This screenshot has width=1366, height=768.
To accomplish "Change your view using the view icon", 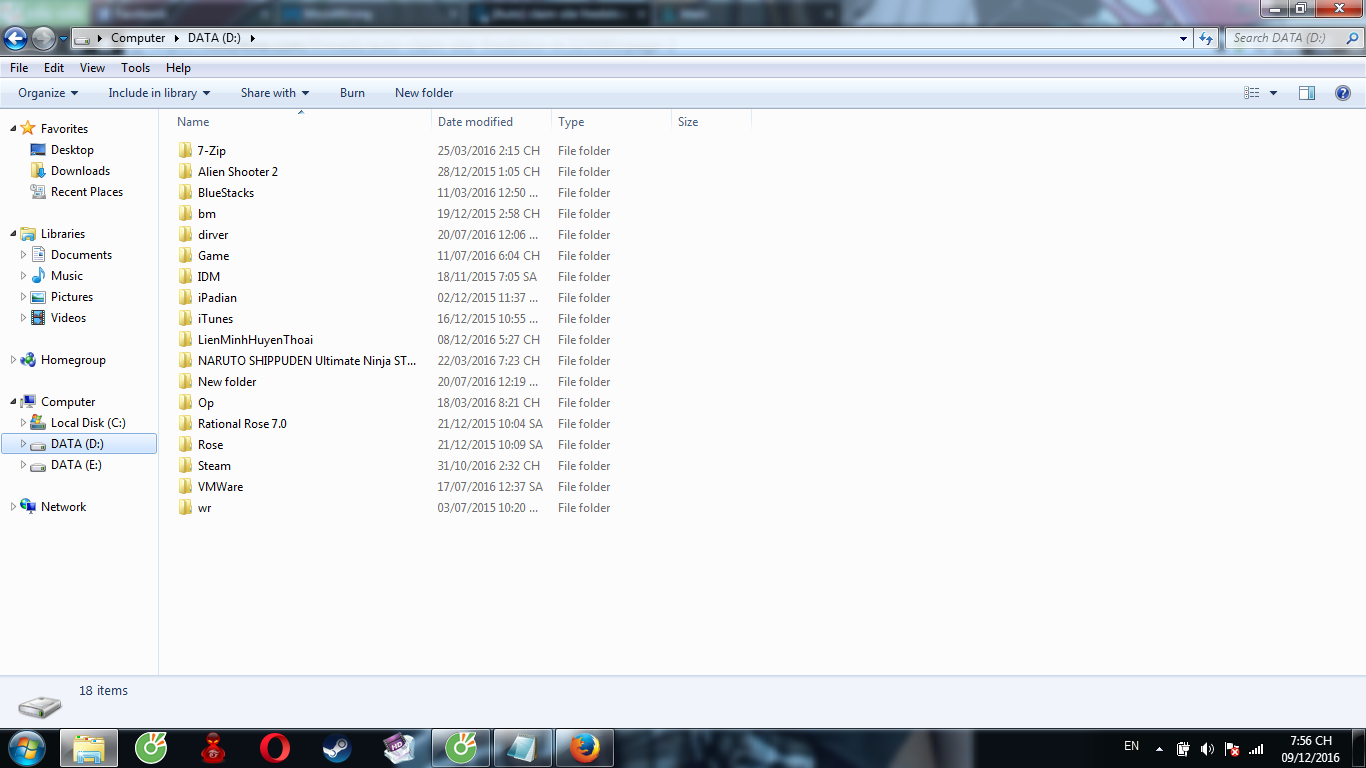I will point(1252,93).
